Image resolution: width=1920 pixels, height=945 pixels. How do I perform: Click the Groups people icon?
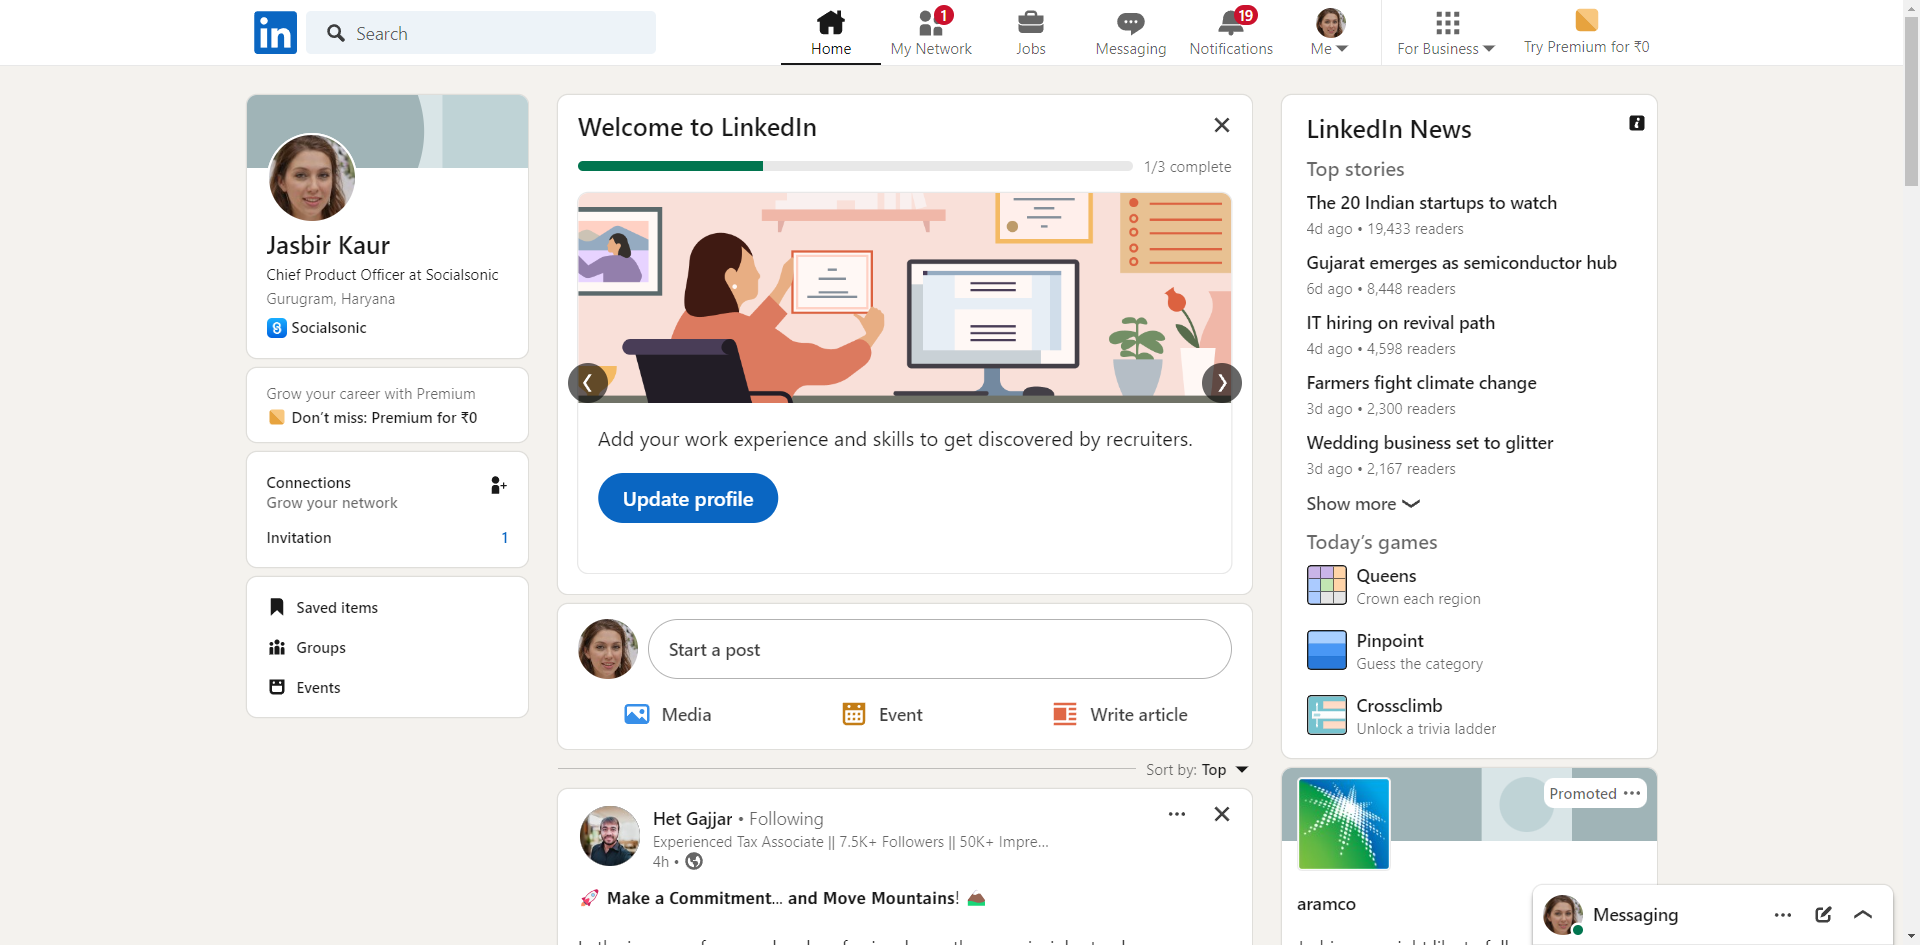(x=277, y=647)
